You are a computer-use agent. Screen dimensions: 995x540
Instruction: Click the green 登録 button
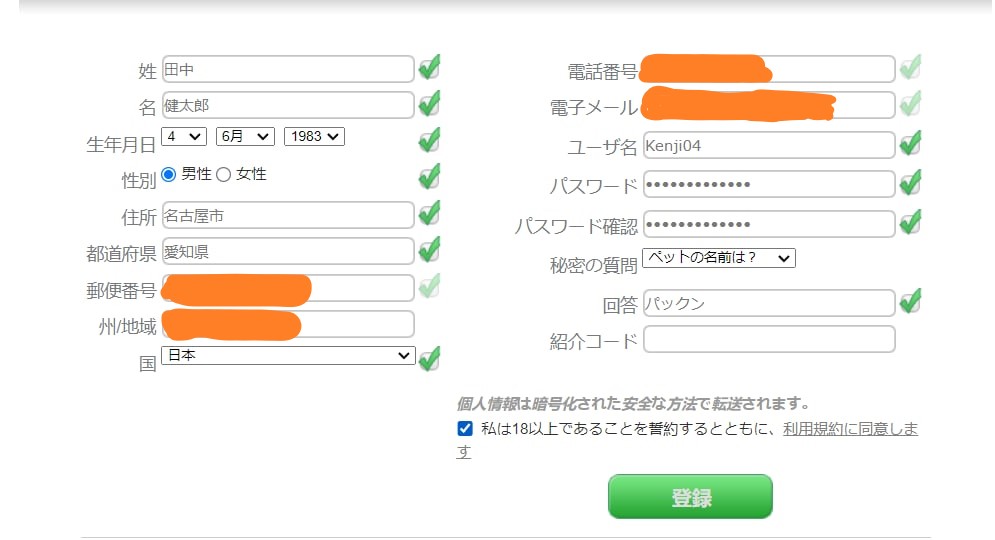[690, 497]
